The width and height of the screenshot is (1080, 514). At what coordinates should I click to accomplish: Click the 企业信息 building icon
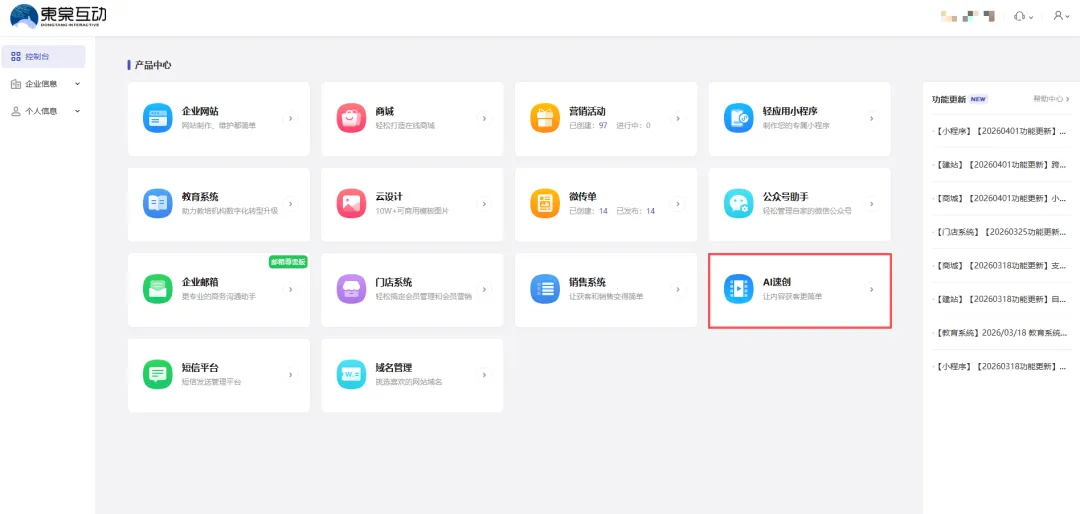pyautogui.click(x=17, y=84)
